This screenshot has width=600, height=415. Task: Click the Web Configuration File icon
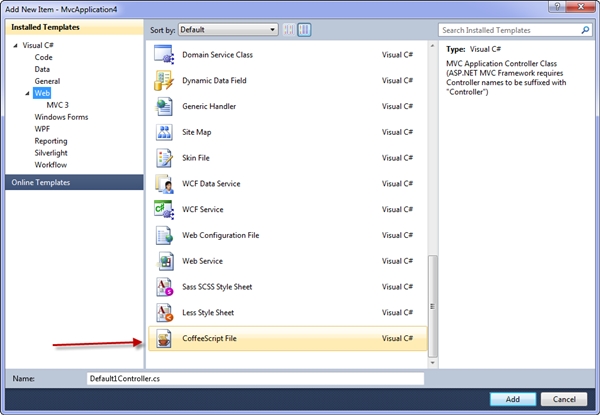tap(164, 235)
